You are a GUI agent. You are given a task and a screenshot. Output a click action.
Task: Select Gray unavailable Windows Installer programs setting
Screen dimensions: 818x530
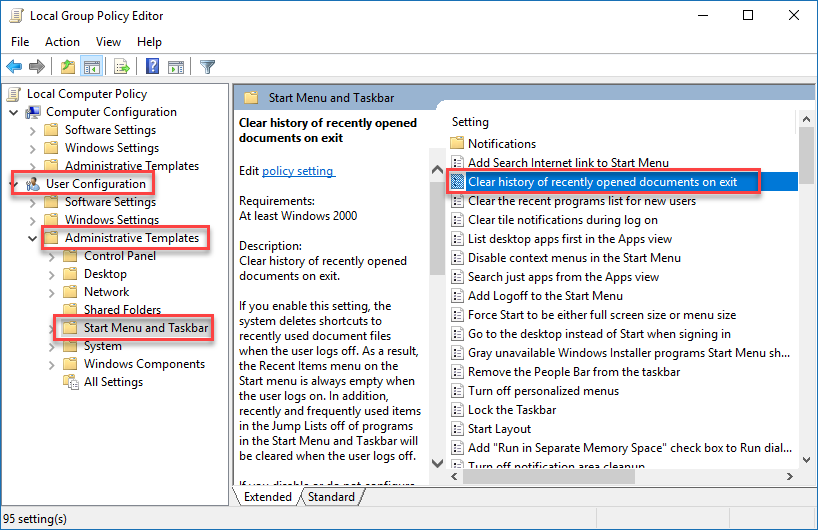[x=629, y=353]
